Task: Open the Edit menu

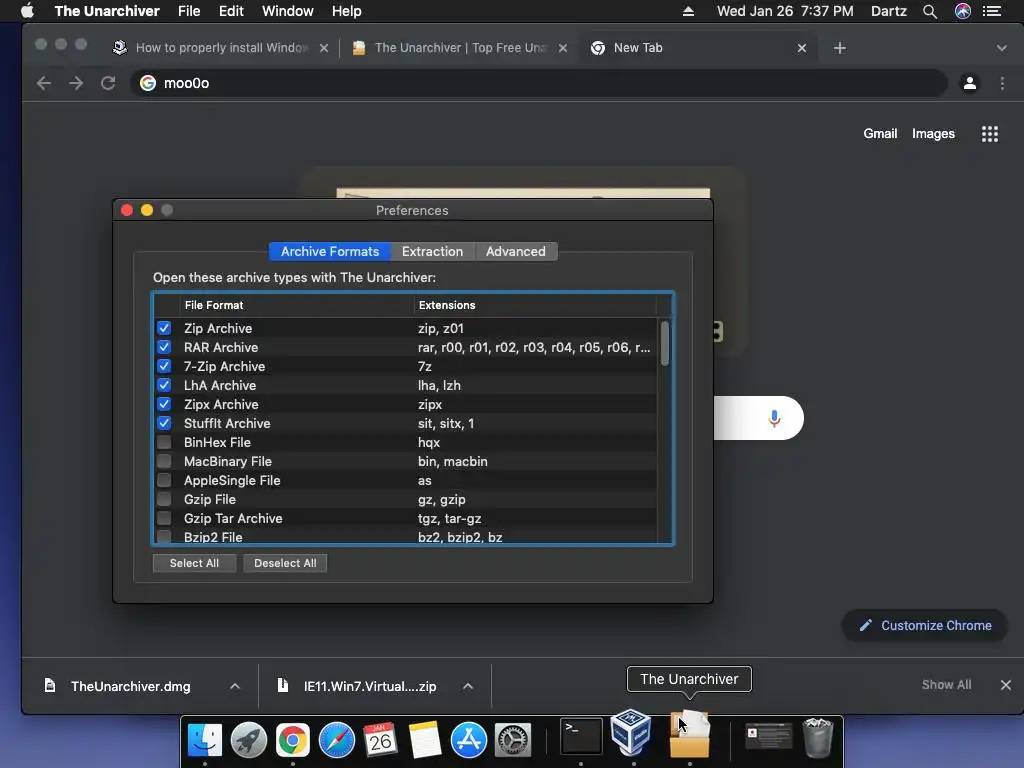Action: tap(231, 11)
